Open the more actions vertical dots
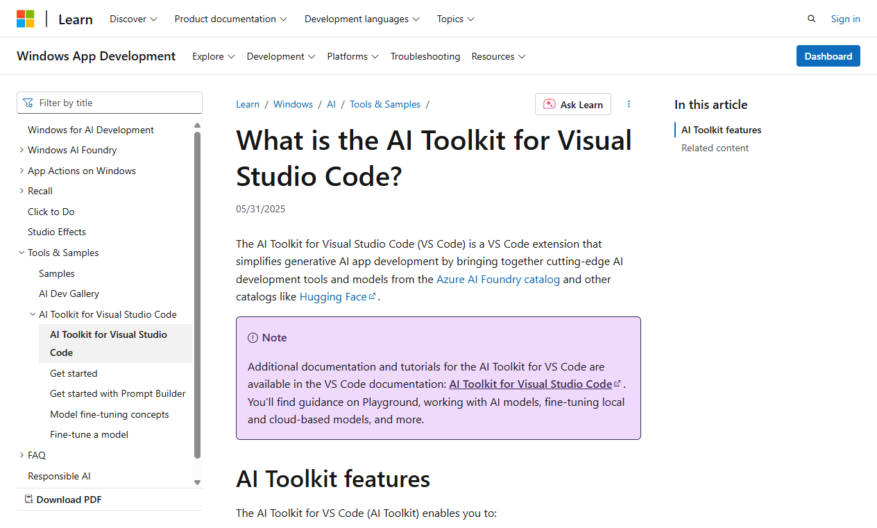 pos(629,104)
